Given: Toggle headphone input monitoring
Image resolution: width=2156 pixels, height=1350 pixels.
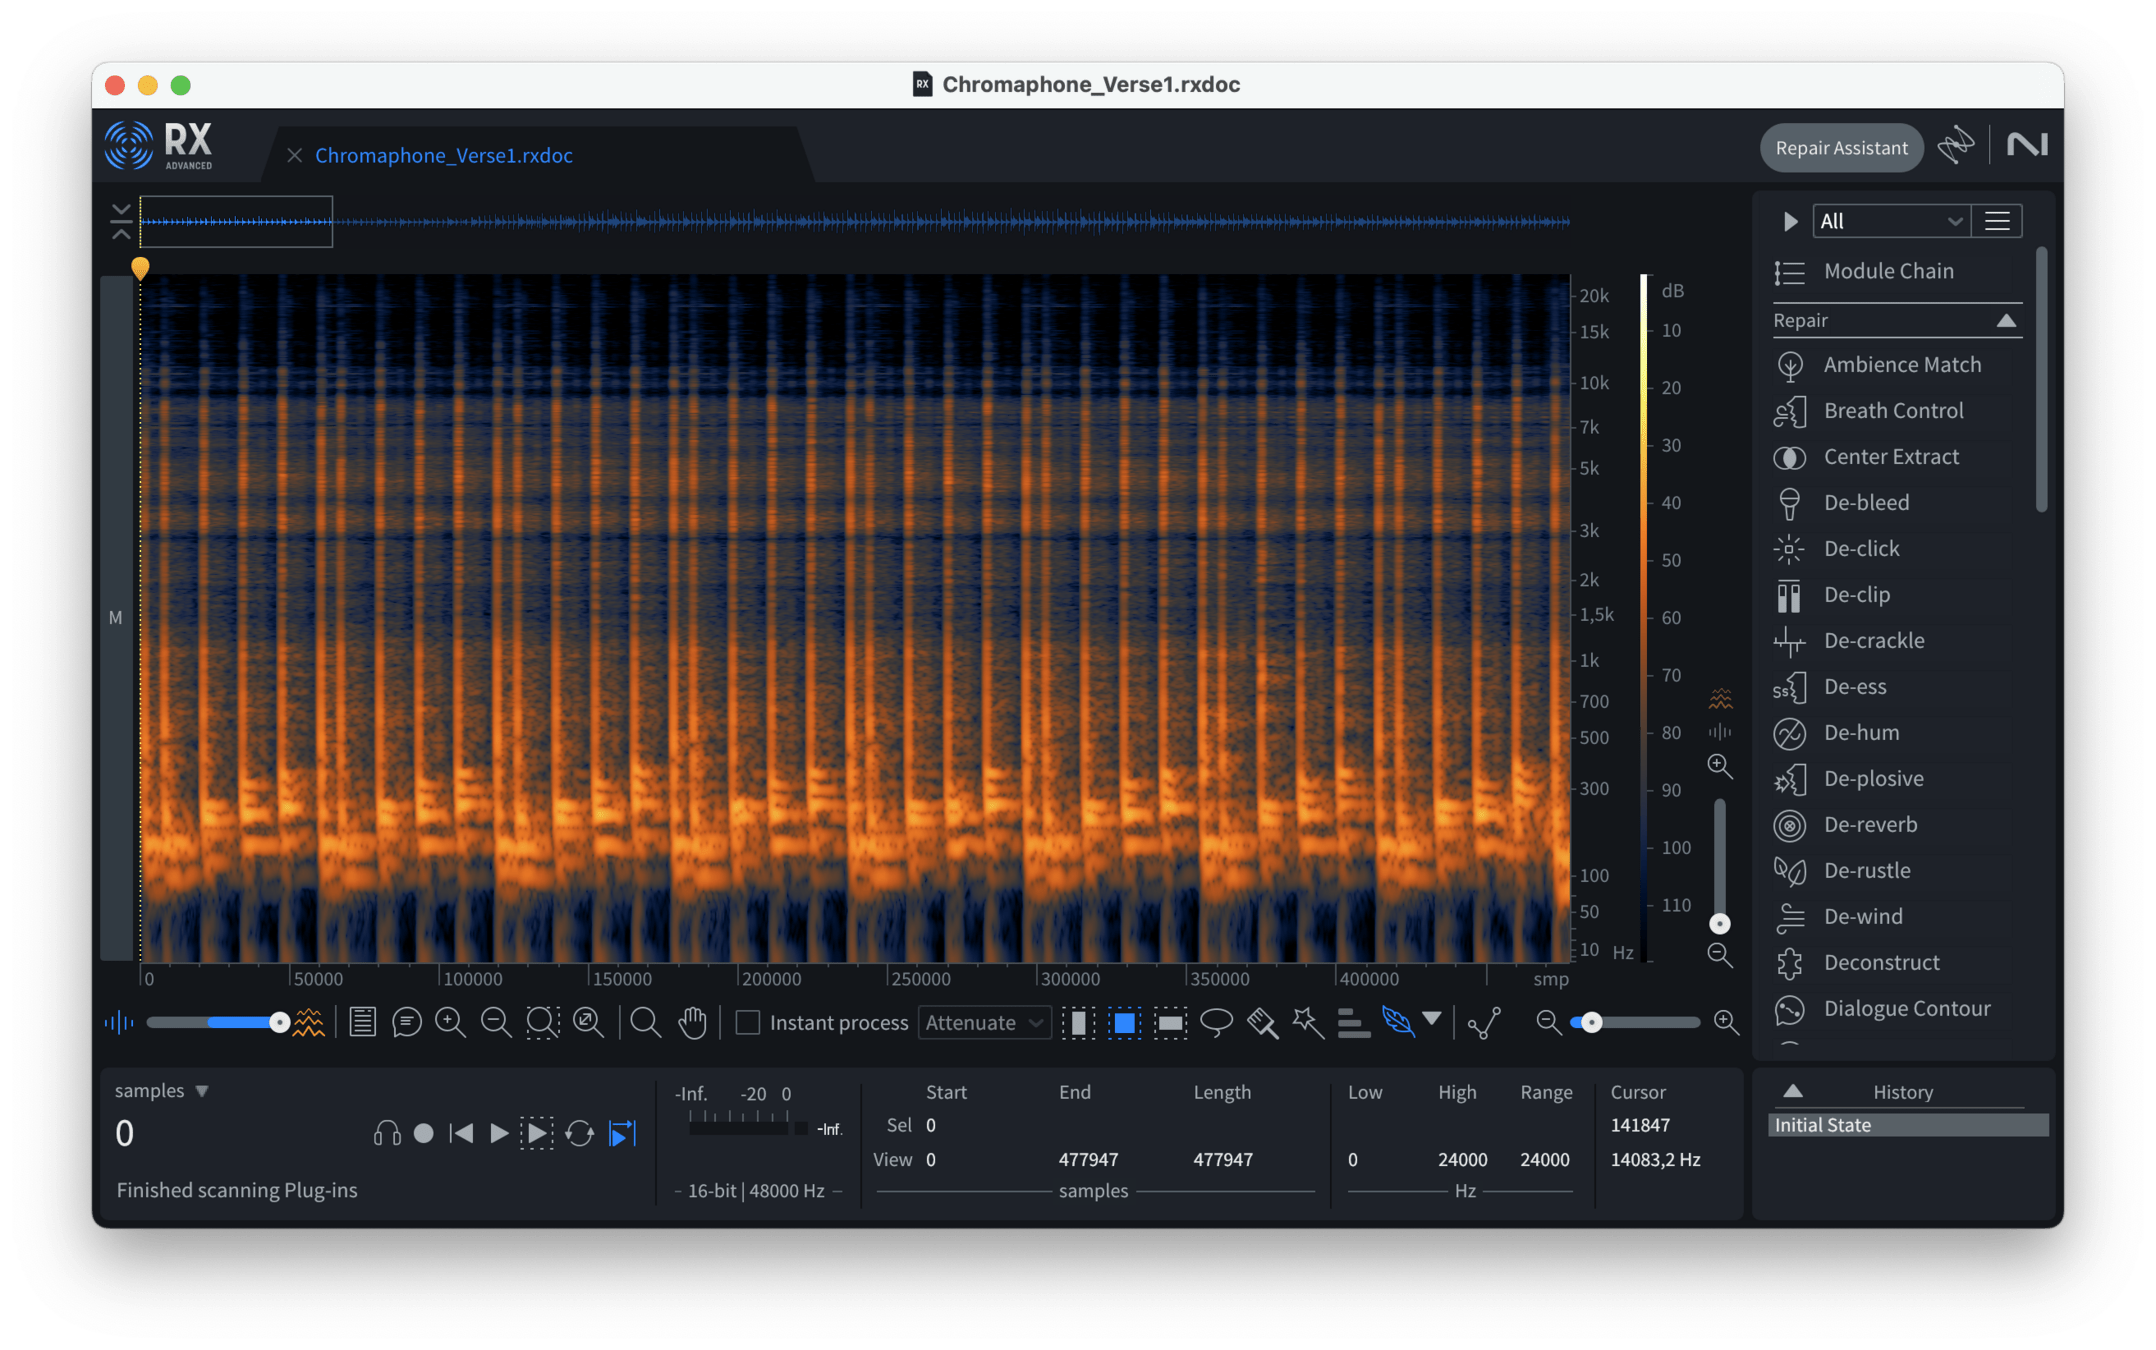Looking at the screenshot, I should (387, 1133).
